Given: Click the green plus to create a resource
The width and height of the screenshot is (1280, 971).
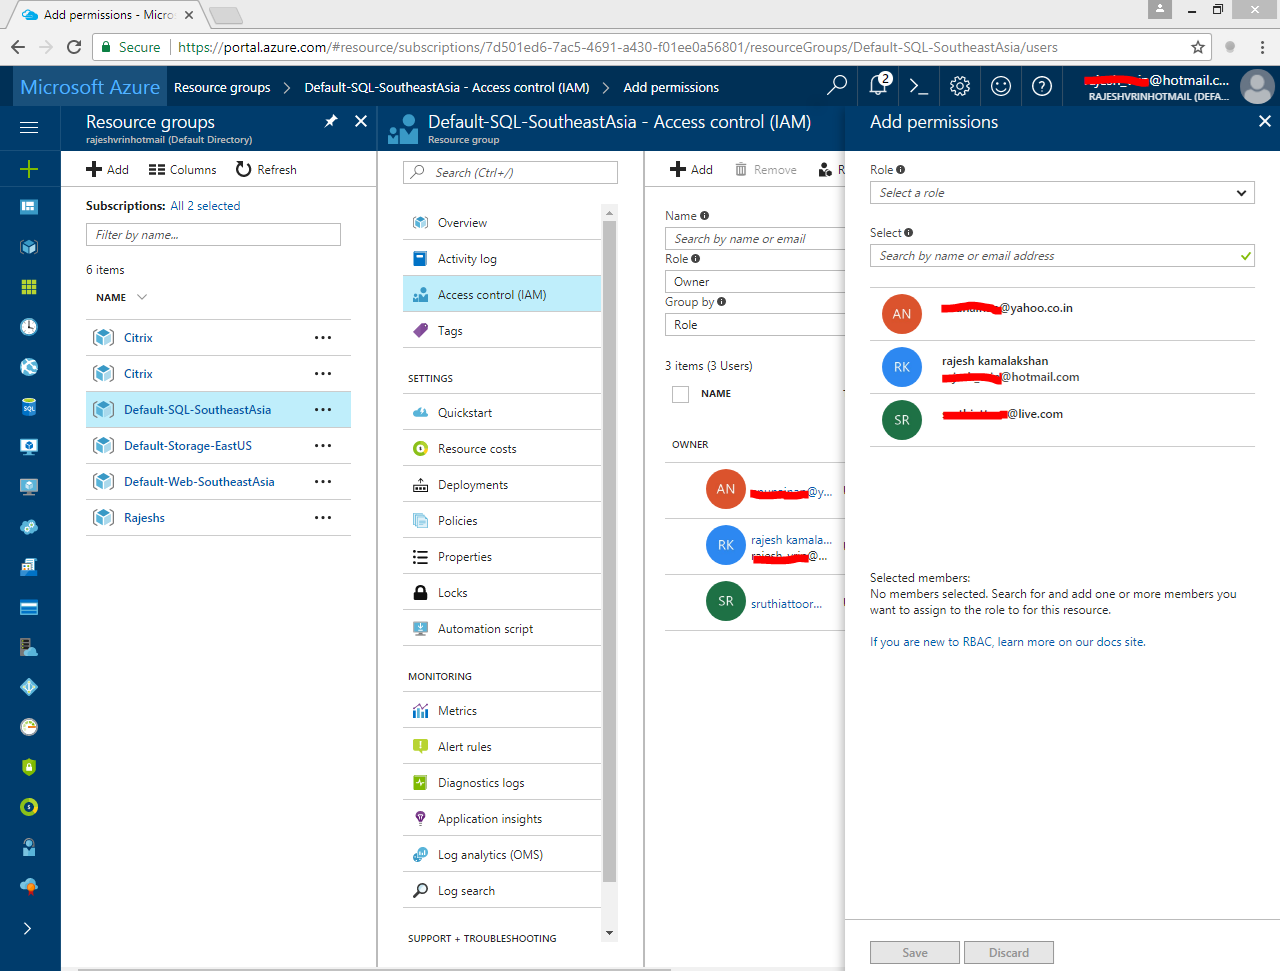Looking at the screenshot, I should click(x=30, y=168).
